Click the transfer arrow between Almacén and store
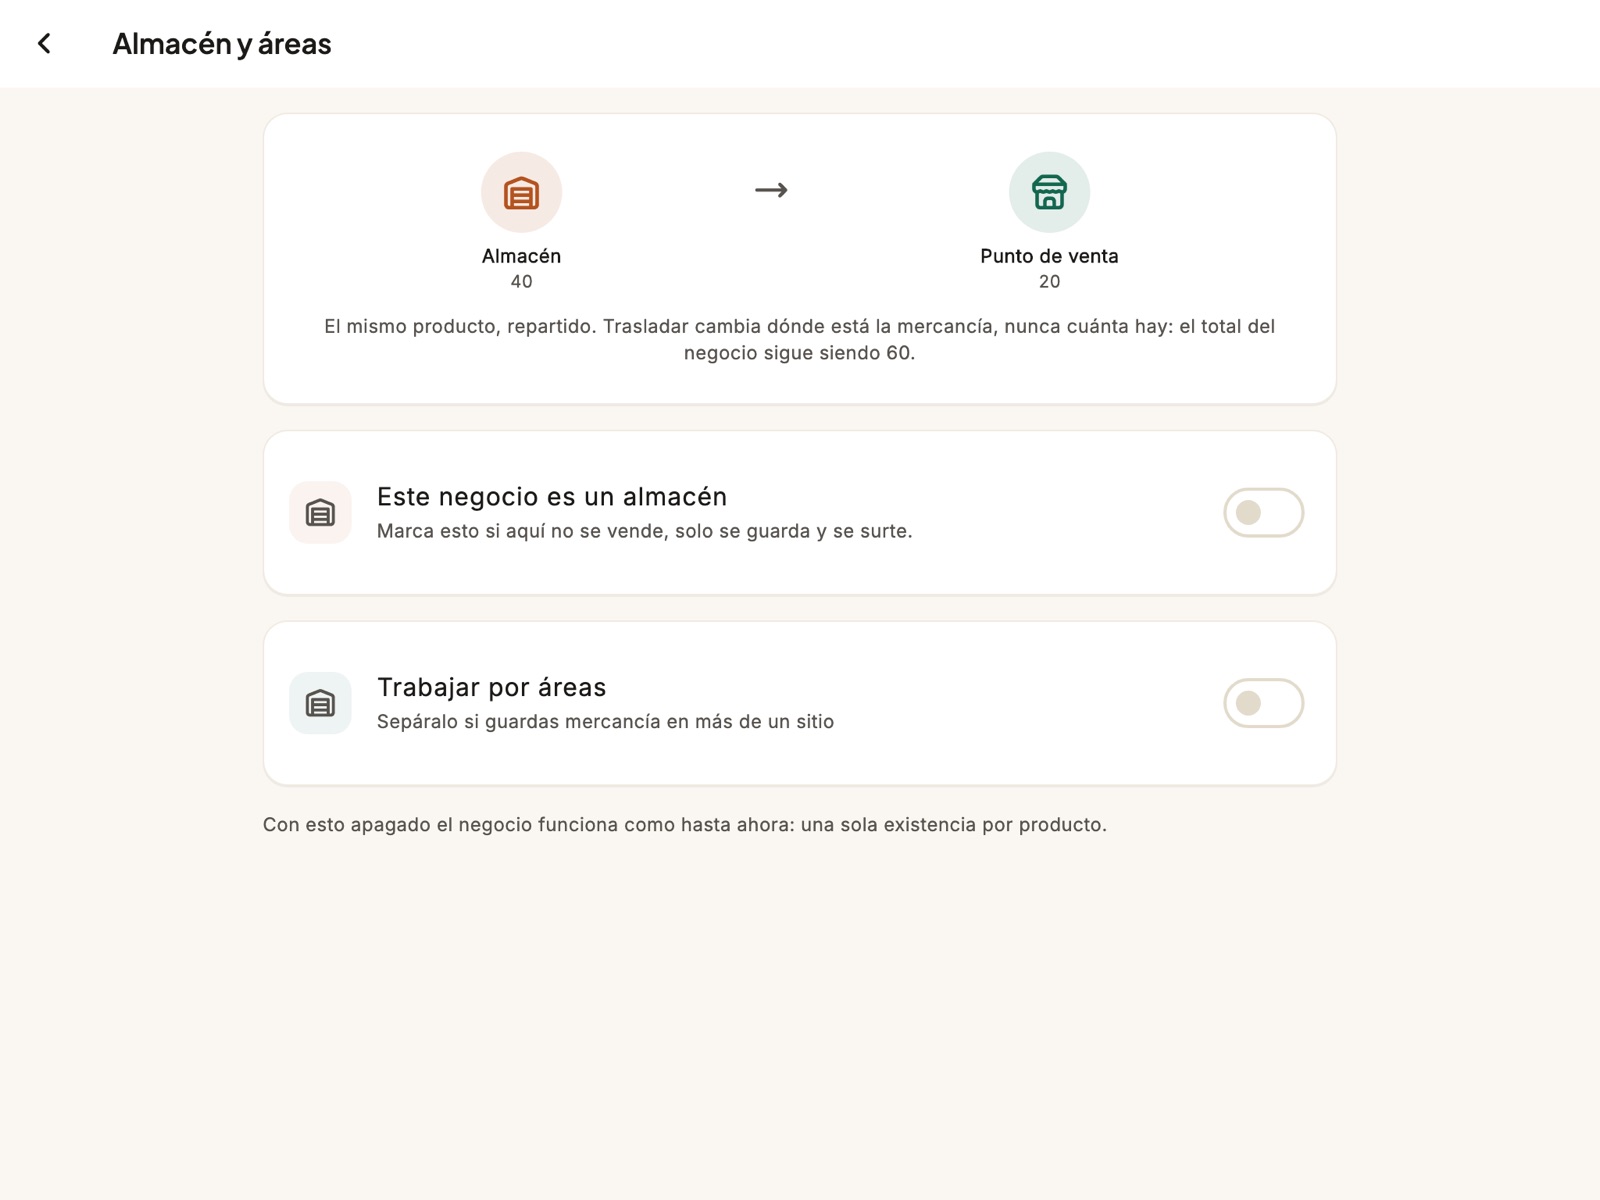 point(771,190)
